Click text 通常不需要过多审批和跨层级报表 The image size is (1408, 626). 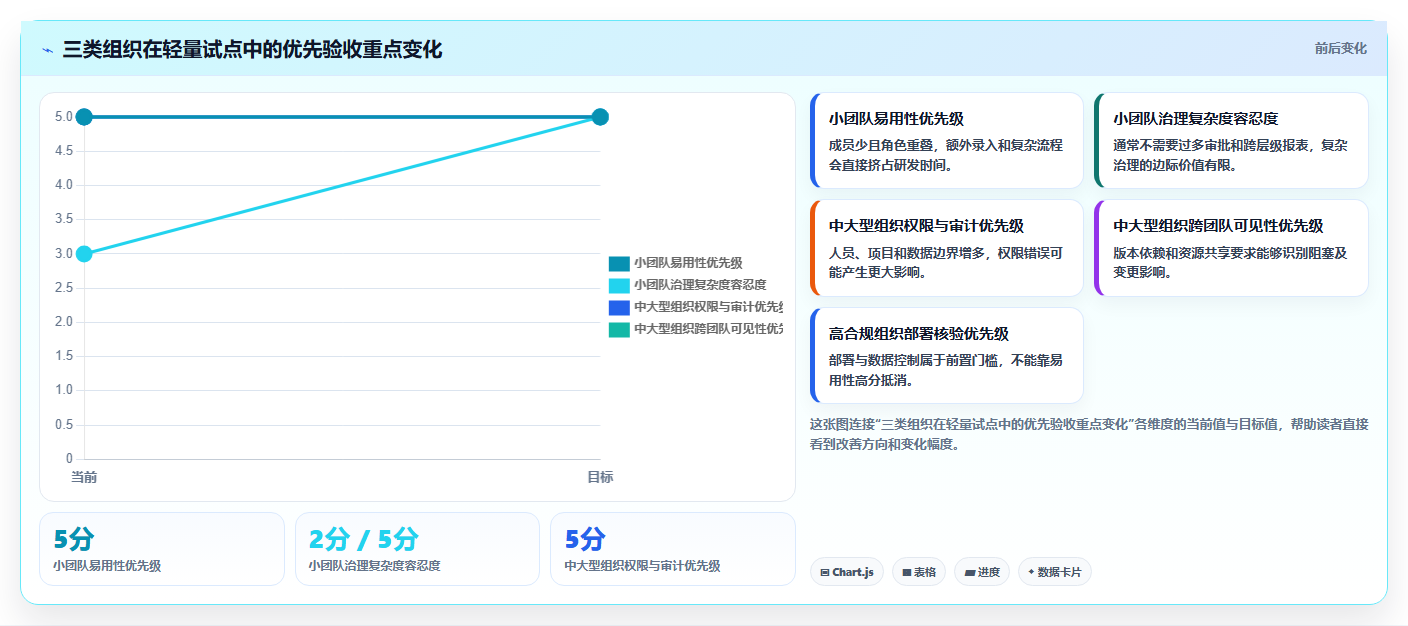[x=1211, y=145]
